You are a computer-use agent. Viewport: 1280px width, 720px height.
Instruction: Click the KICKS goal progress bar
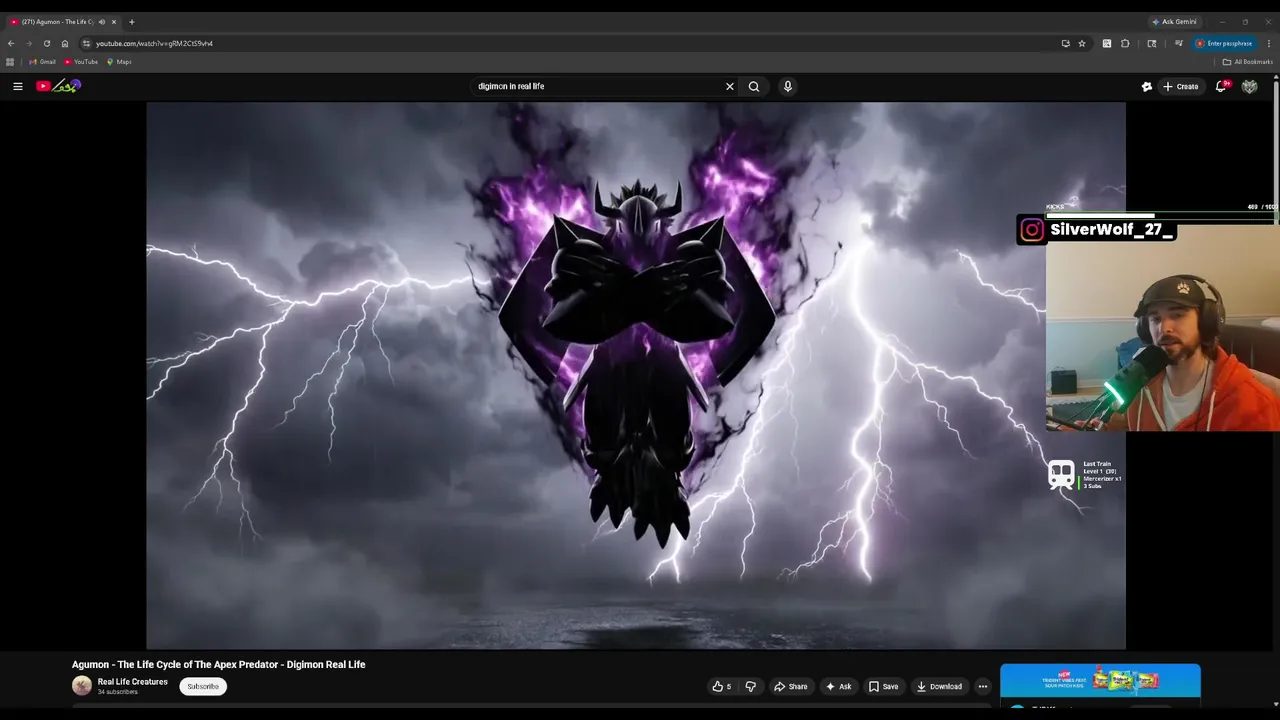point(1162,214)
